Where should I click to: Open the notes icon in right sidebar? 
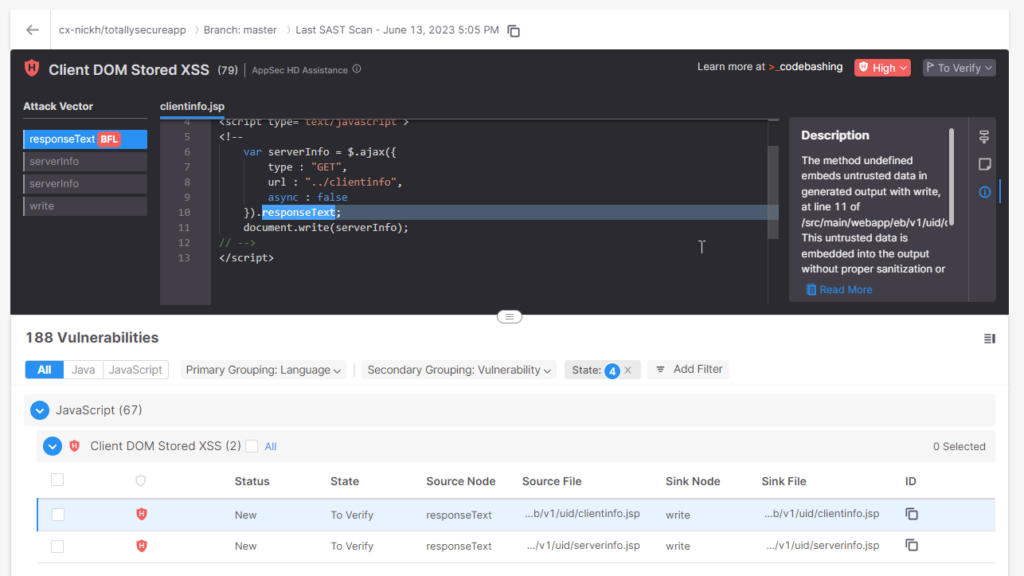(x=984, y=164)
